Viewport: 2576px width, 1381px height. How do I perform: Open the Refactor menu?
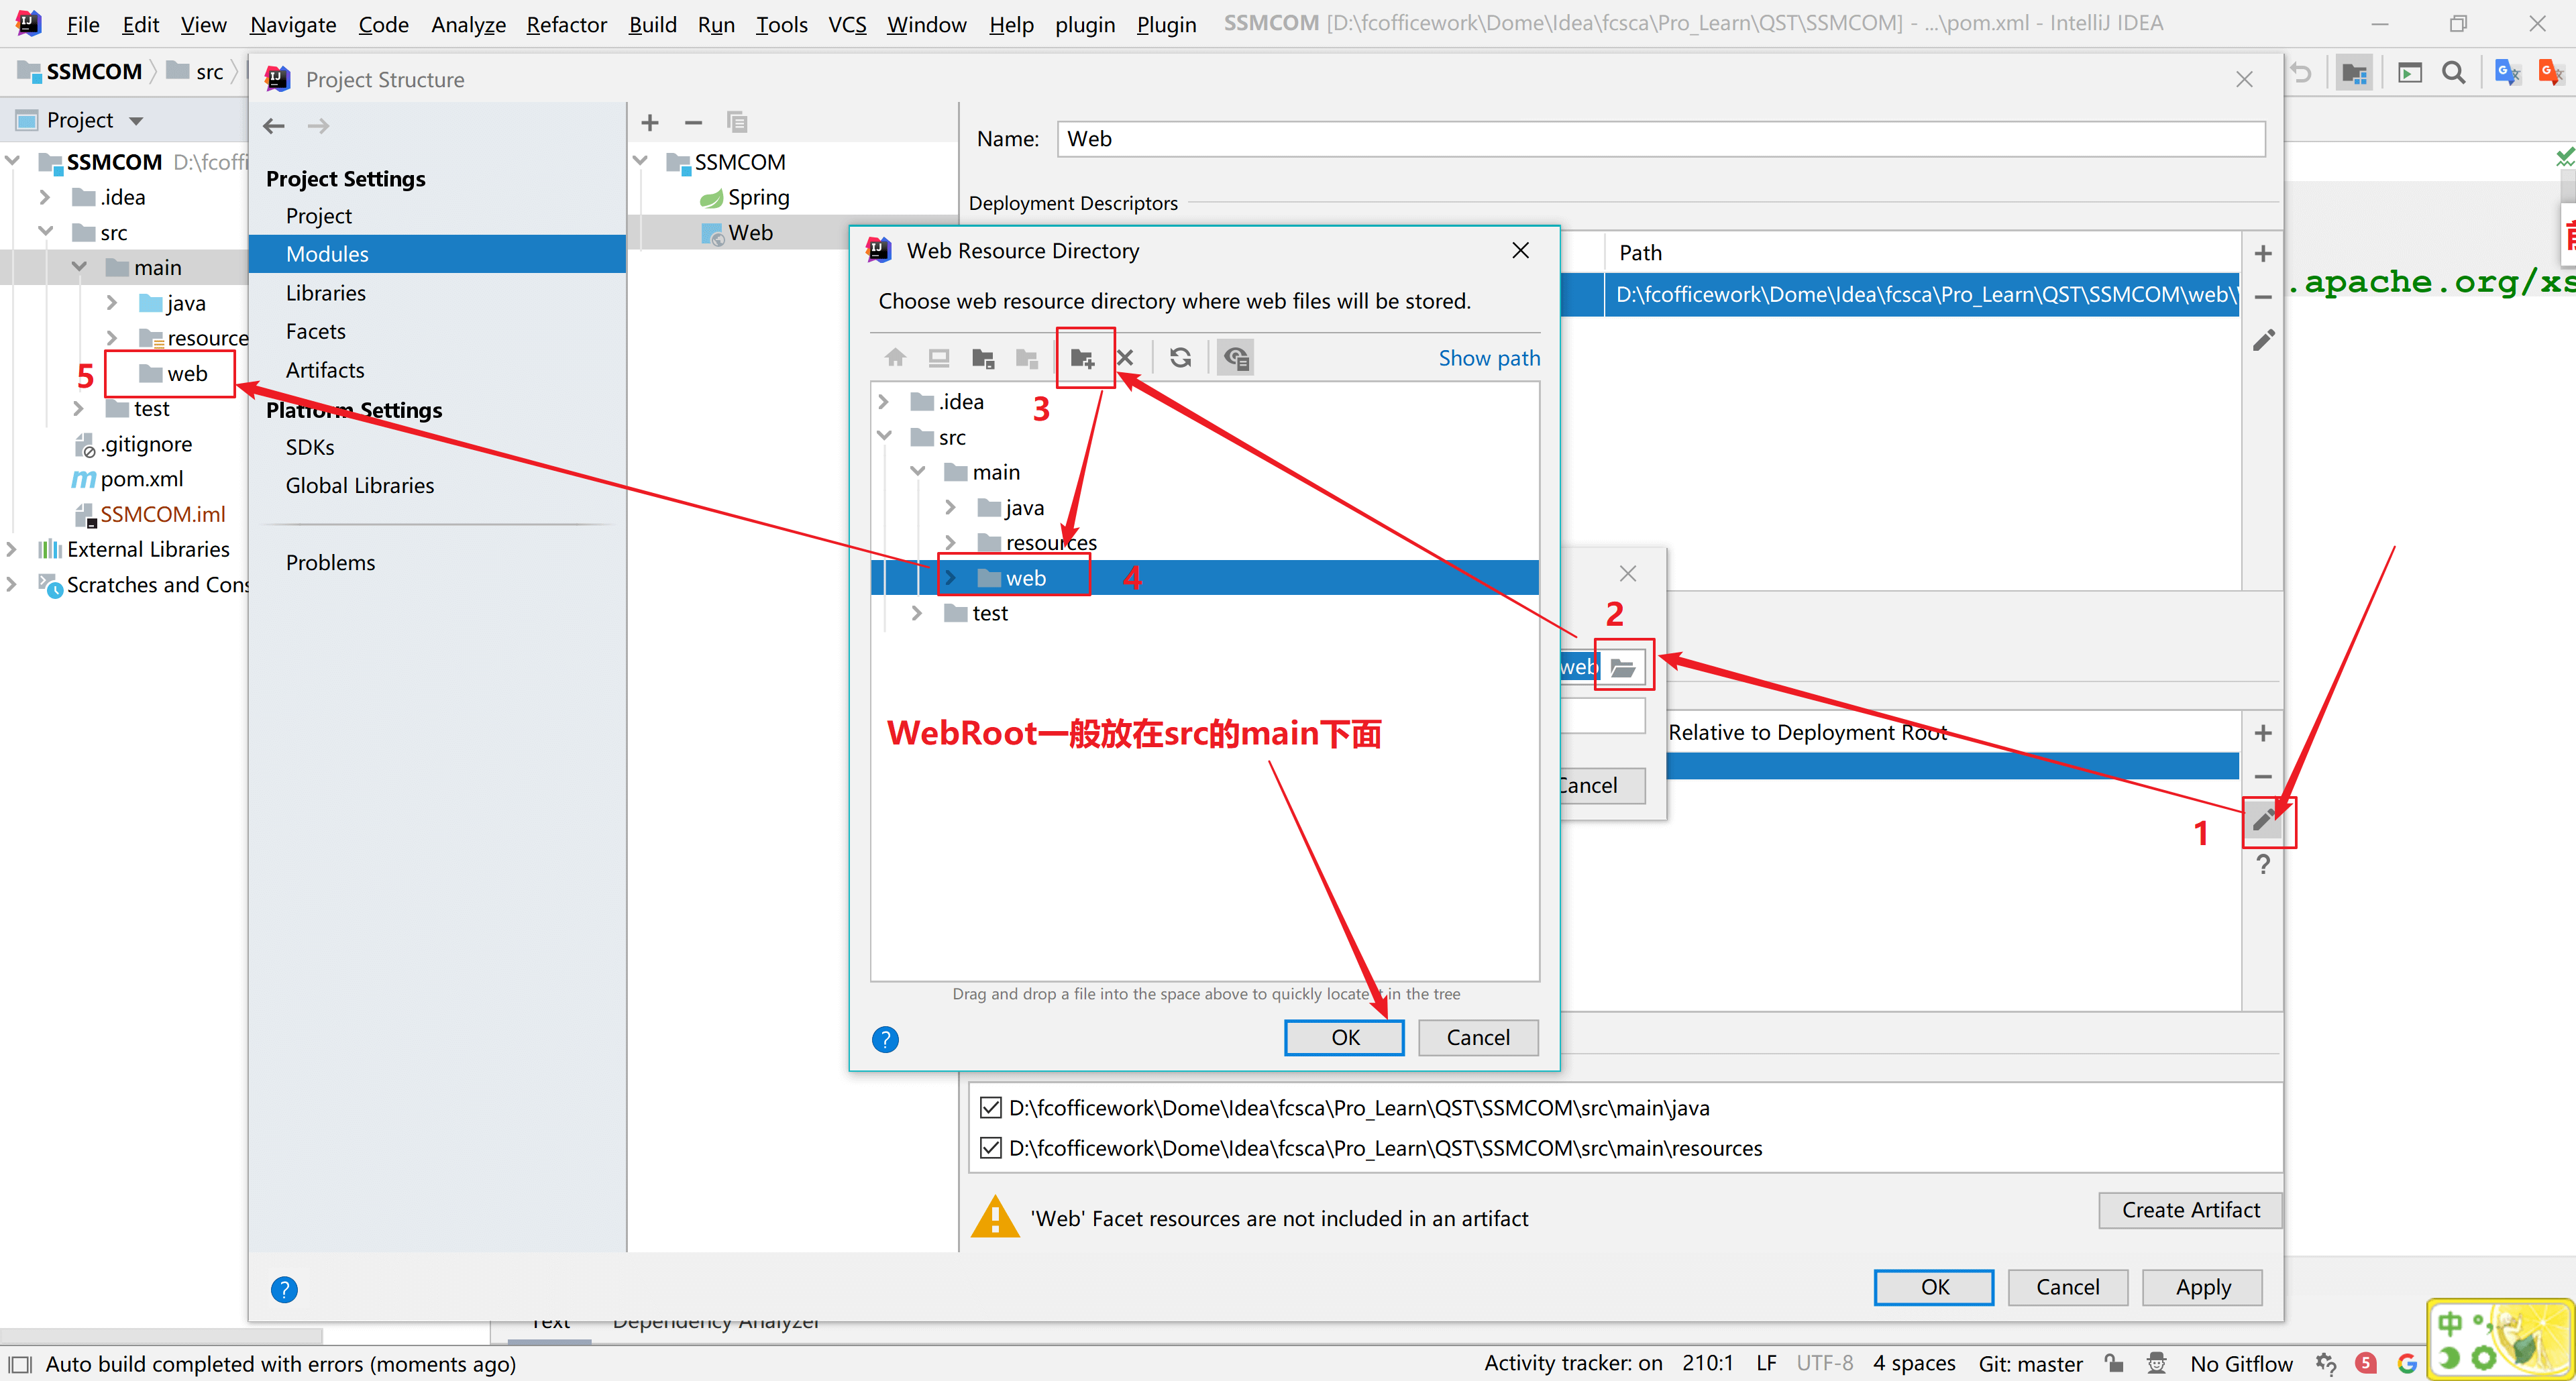[x=566, y=24]
